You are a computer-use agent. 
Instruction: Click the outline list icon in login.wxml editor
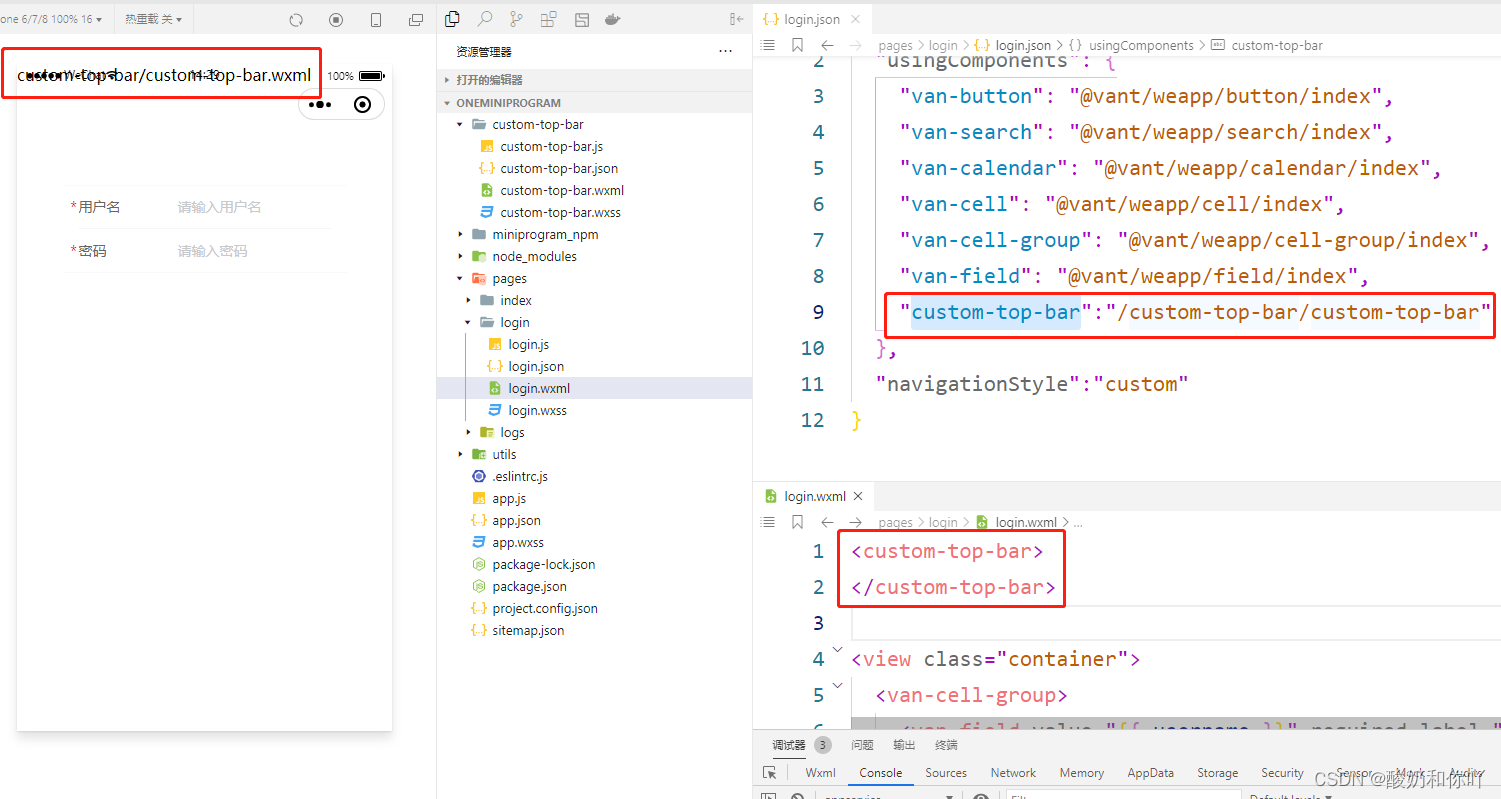click(x=768, y=522)
